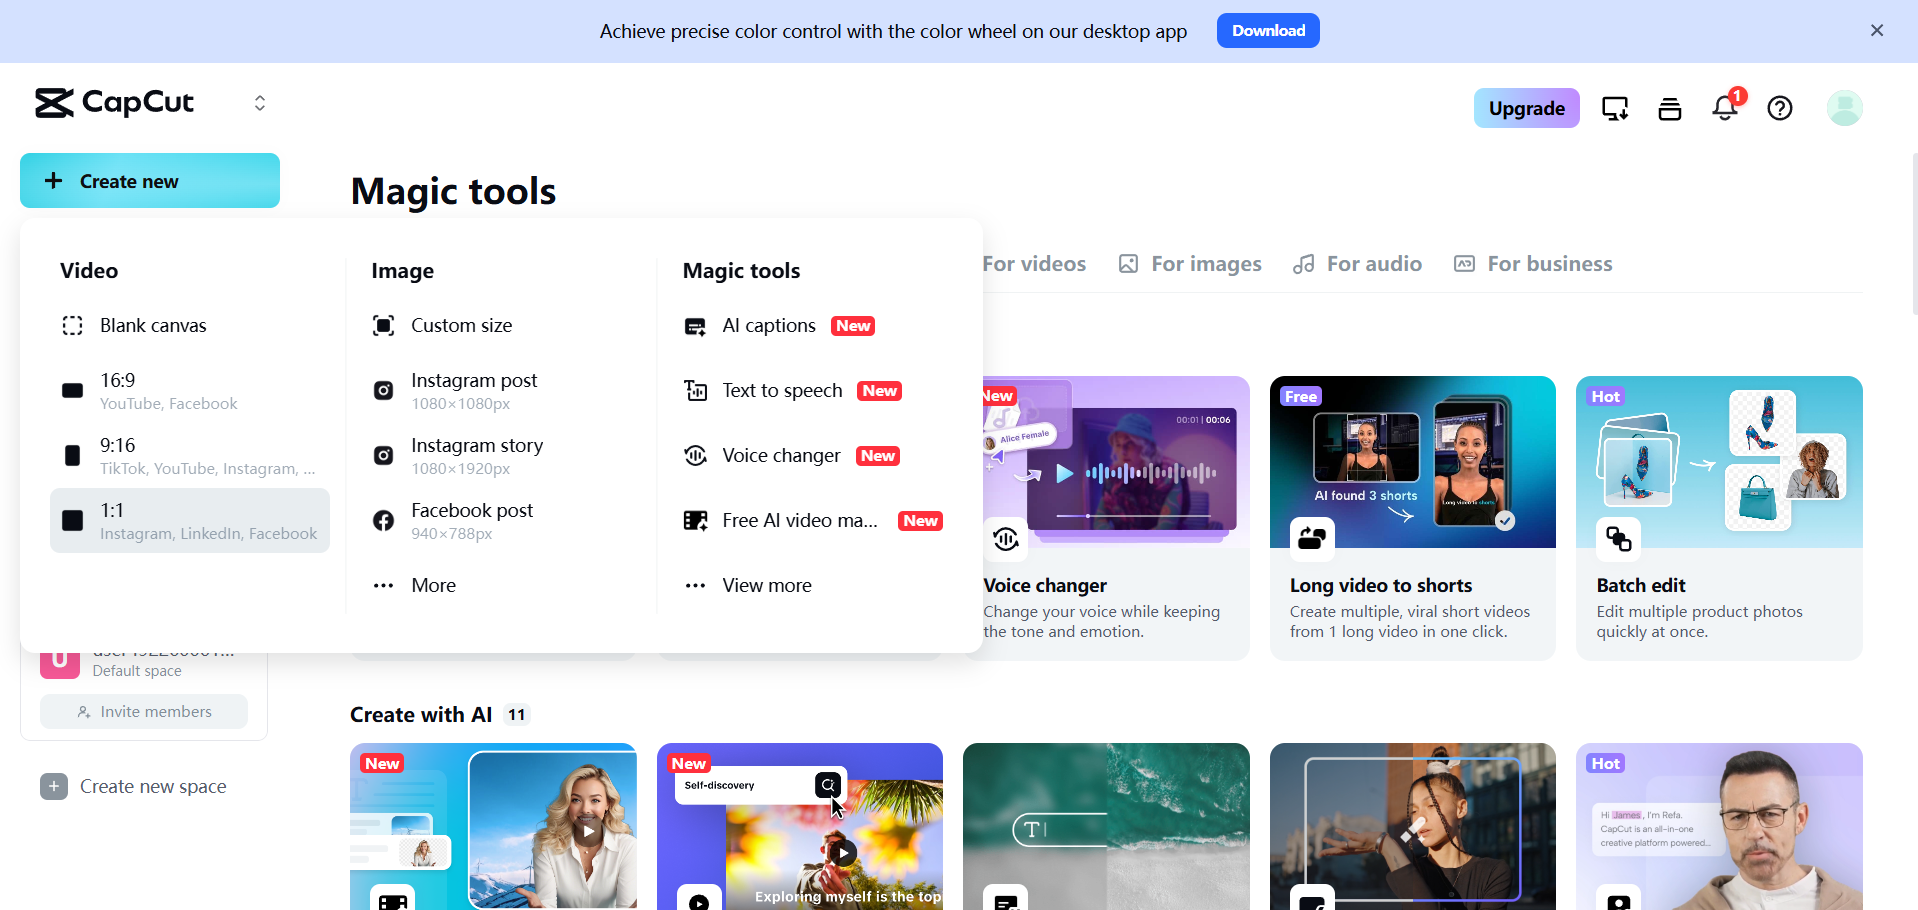Click the plus icon beside Create new space

coord(54,787)
